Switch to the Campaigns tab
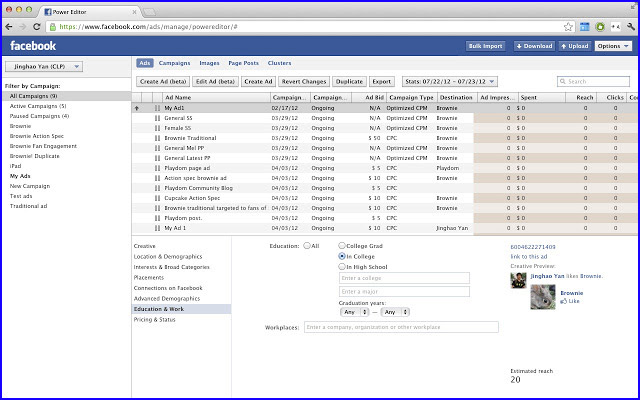The image size is (640, 400). (x=174, y=63)
